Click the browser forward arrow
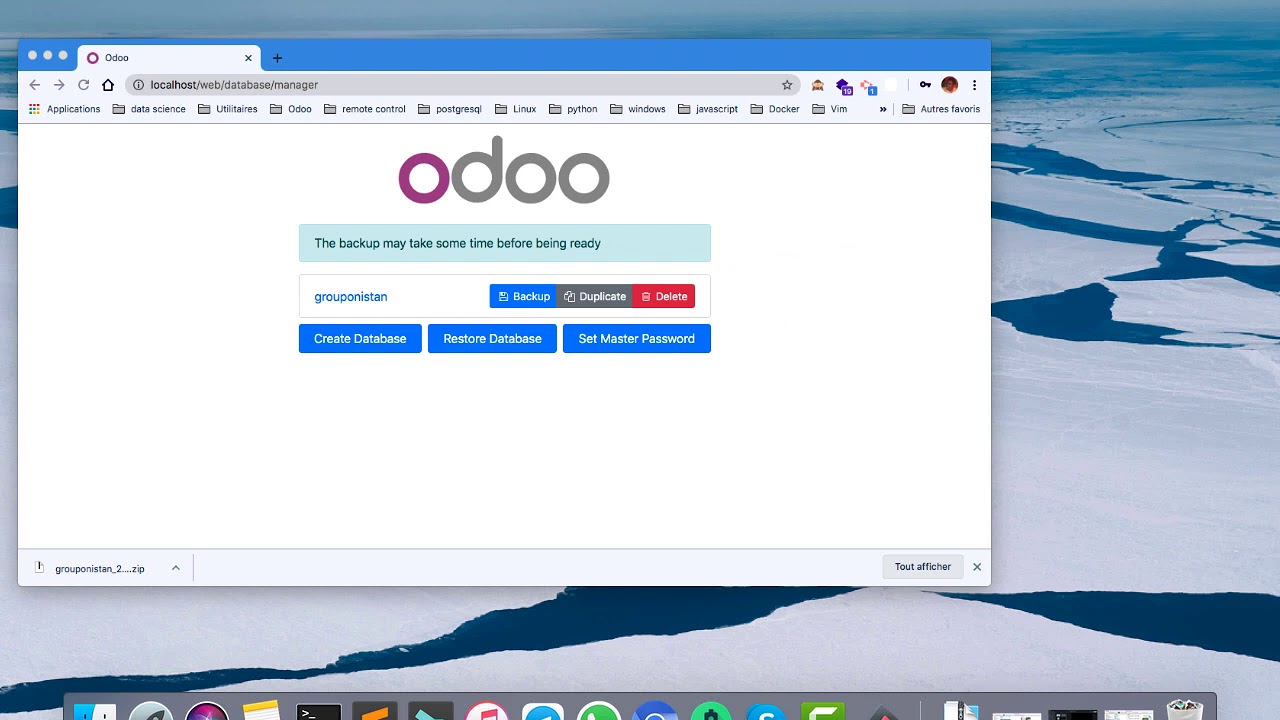 coord(59,85)
